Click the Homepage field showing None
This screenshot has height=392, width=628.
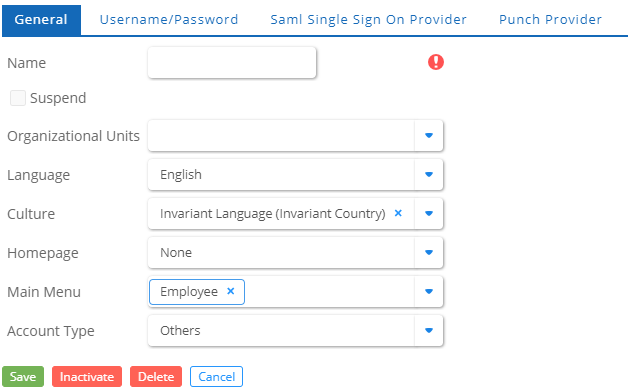coord(281,252)
